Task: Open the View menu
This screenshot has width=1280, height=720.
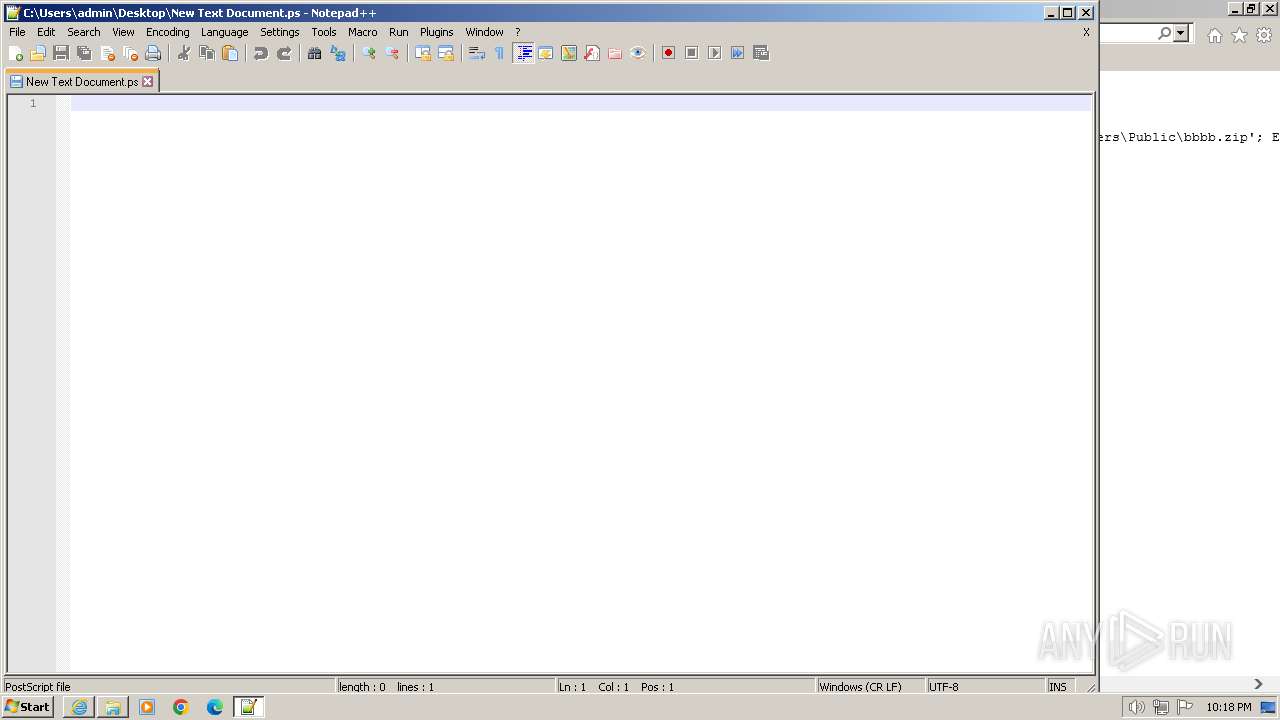Action: [x=123, y=32]
